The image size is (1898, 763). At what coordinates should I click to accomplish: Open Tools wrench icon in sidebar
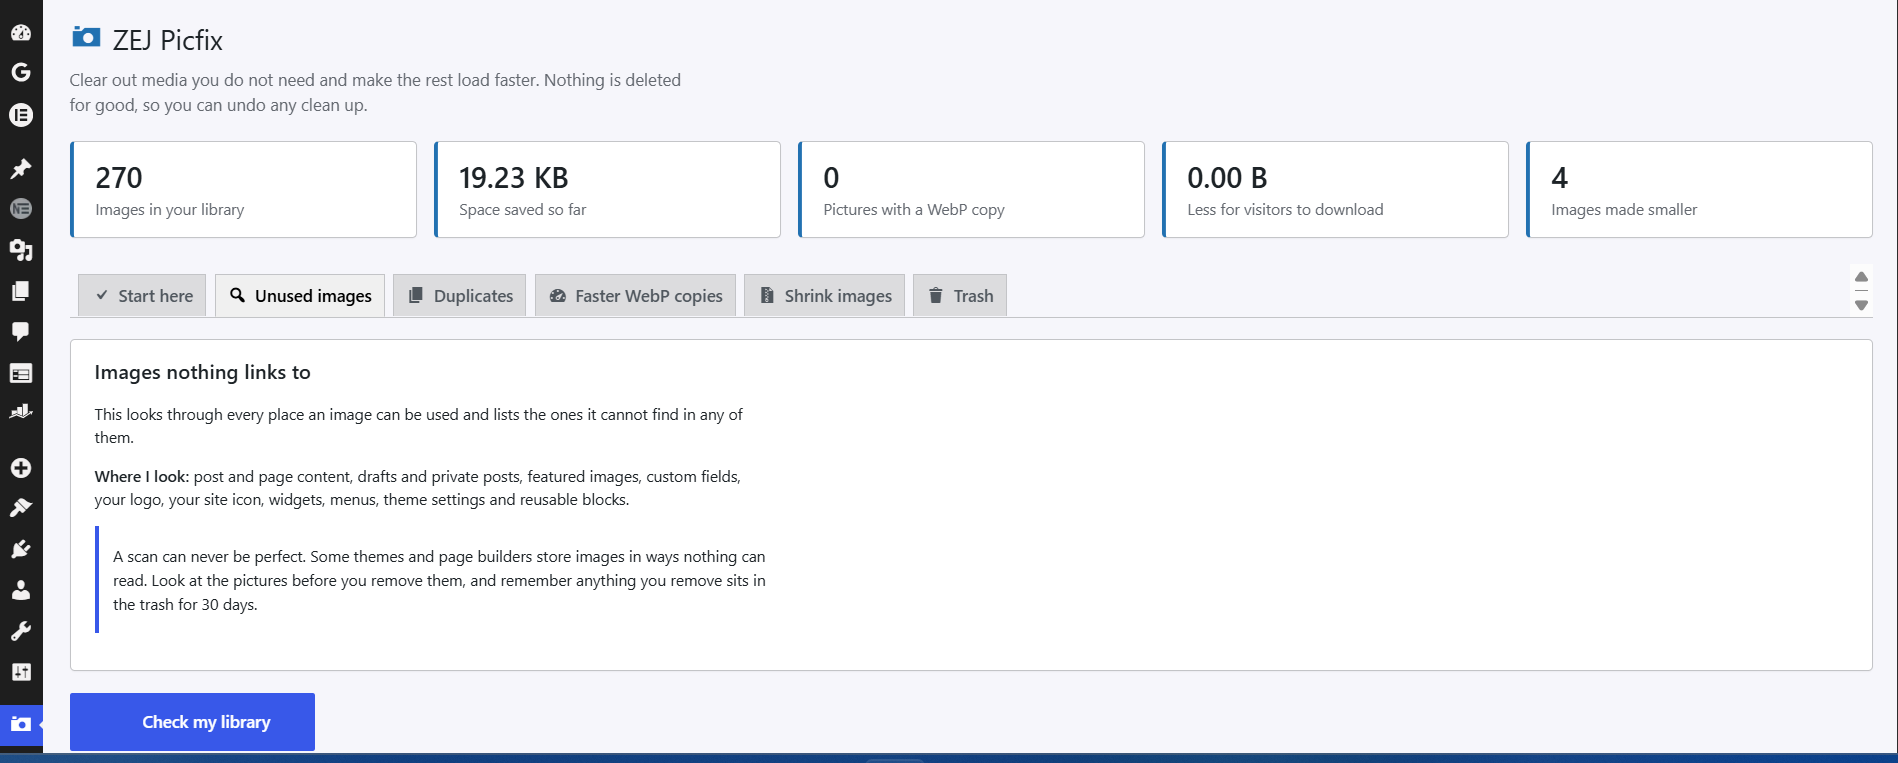pos(21,631)
